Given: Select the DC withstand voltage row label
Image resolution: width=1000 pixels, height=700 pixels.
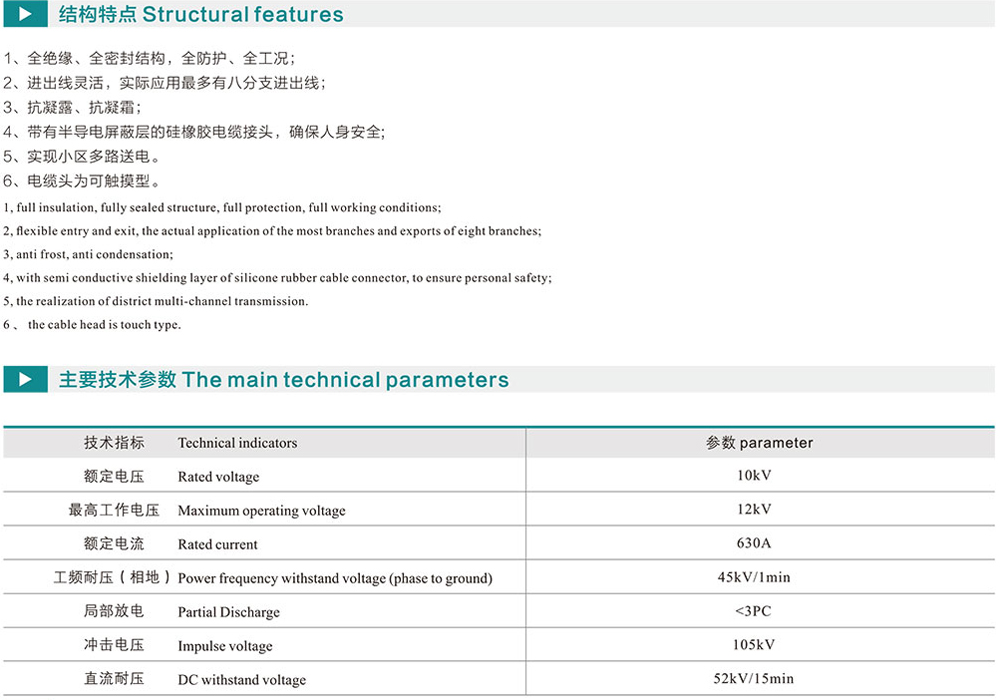Looking at the screenshot, I should [x=241, y=680].
